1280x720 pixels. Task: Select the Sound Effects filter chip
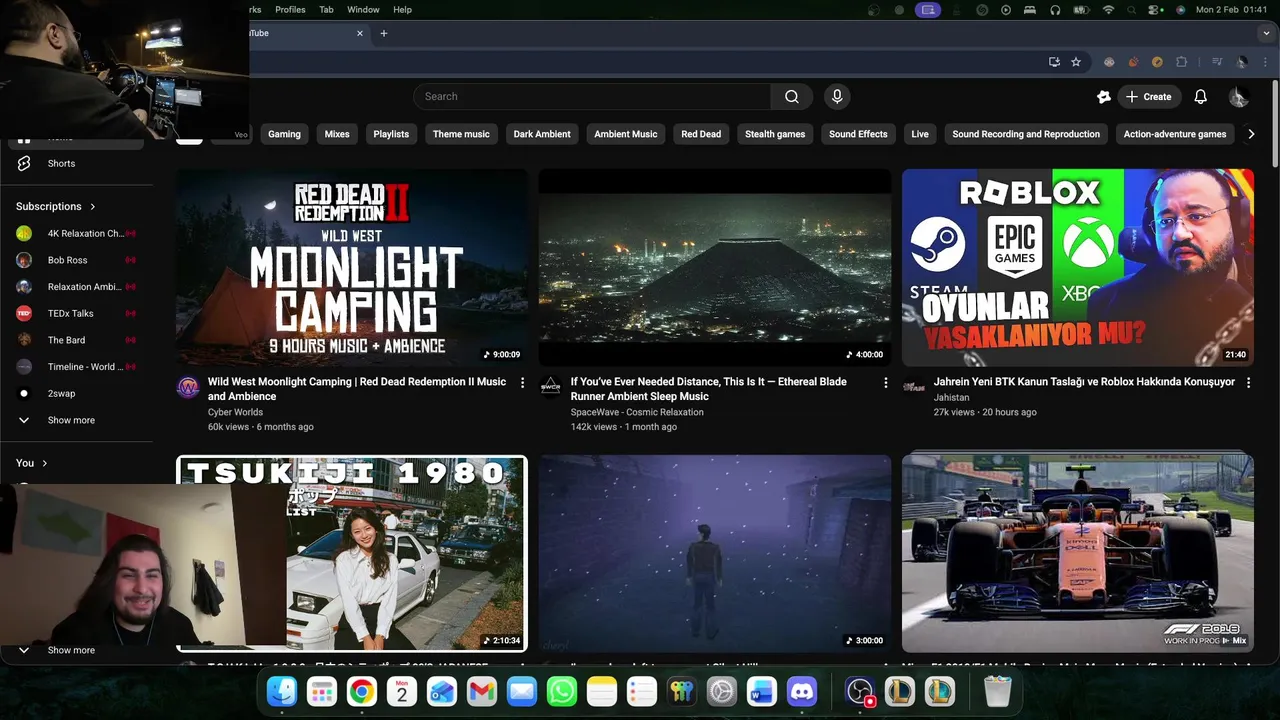858,134
